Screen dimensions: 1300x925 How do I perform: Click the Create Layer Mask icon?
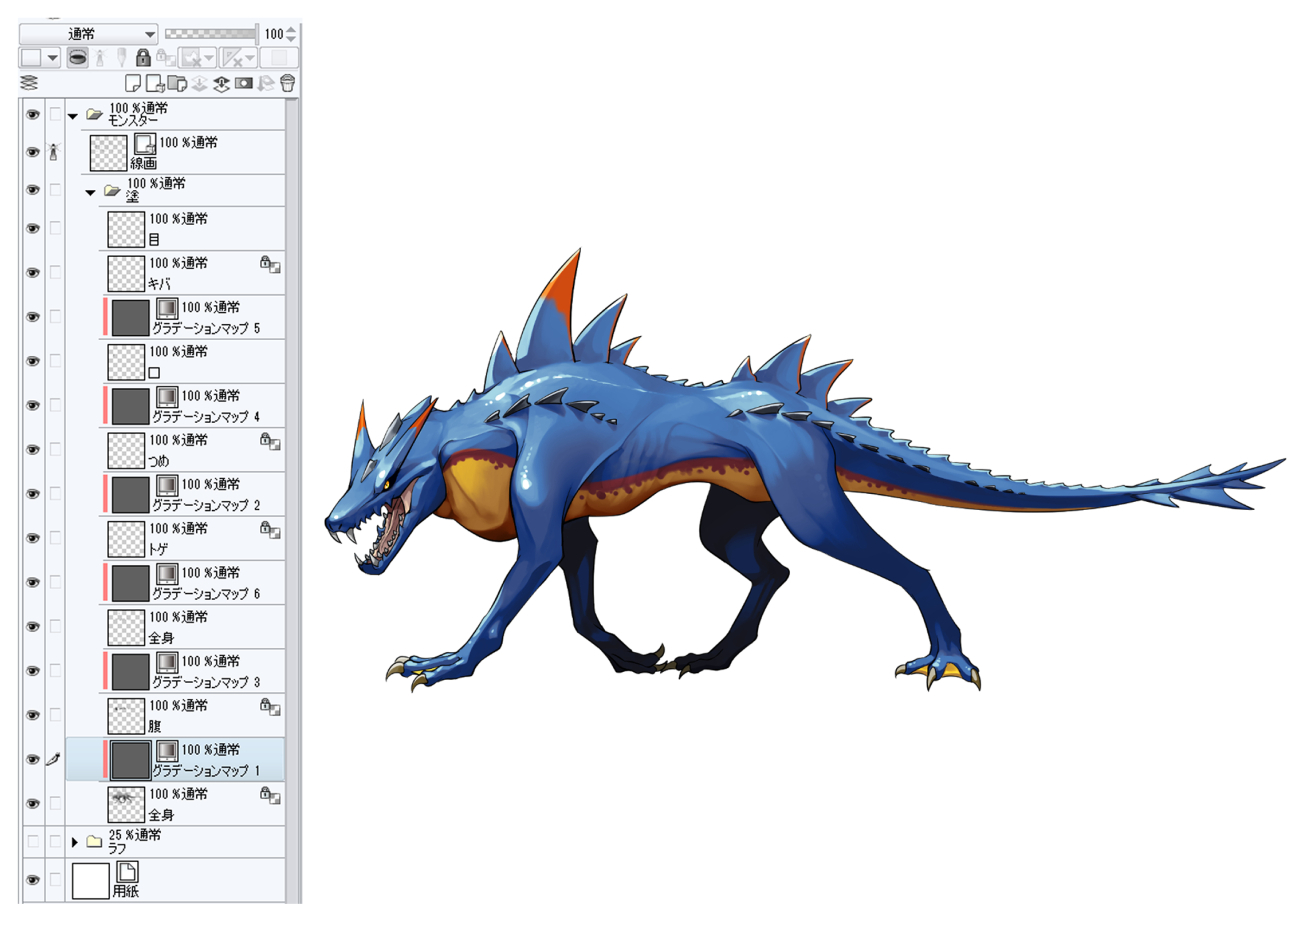click(x=243, y=83)
